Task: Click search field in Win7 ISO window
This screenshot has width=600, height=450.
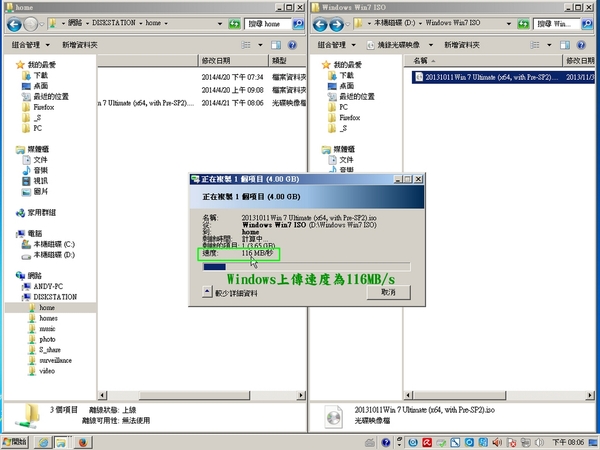Action: coord(557,24)
